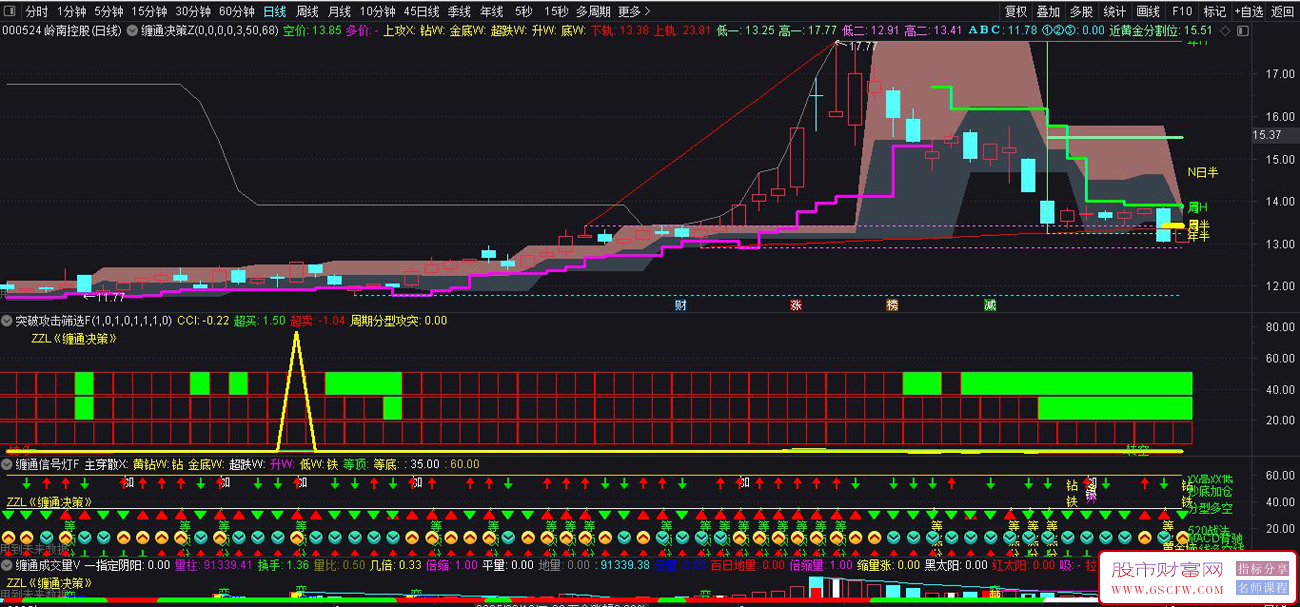Click the 榜 marker below the chart

point(891,305)
